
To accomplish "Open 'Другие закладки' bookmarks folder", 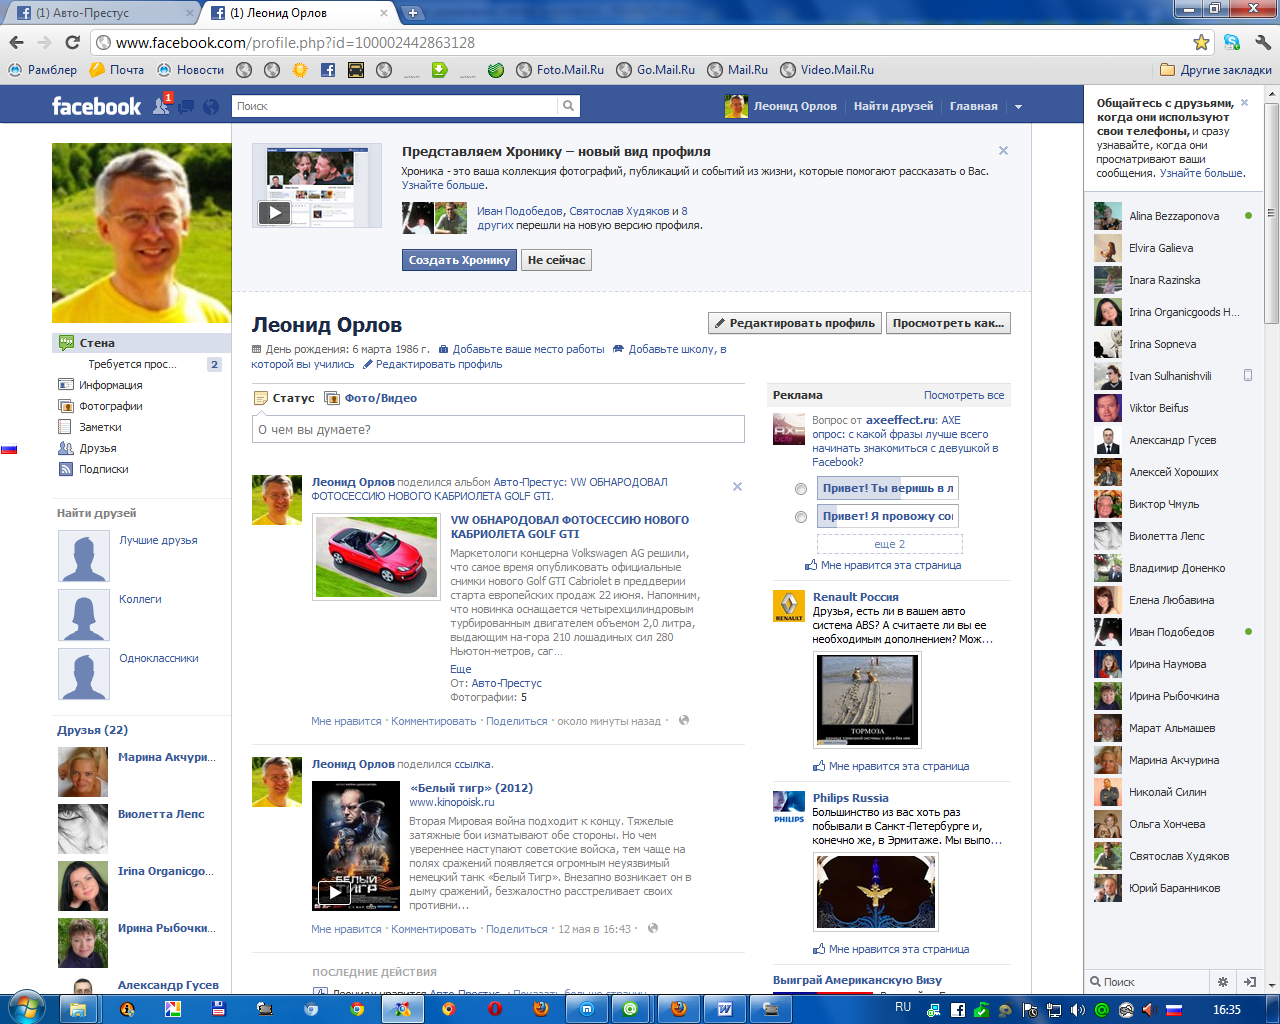I will point(1216,70).
